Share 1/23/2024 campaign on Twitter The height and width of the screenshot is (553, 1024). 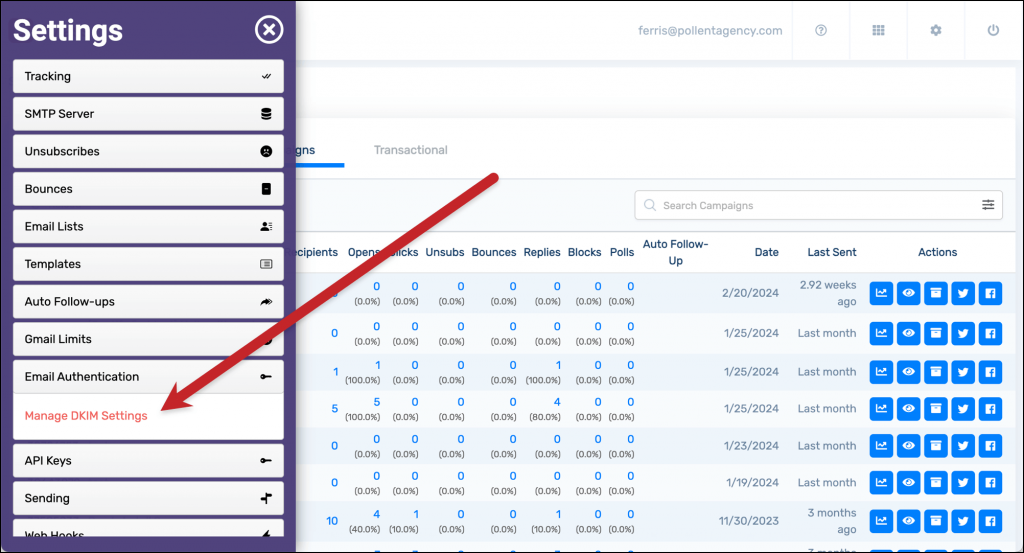click(x=962, y=446)
